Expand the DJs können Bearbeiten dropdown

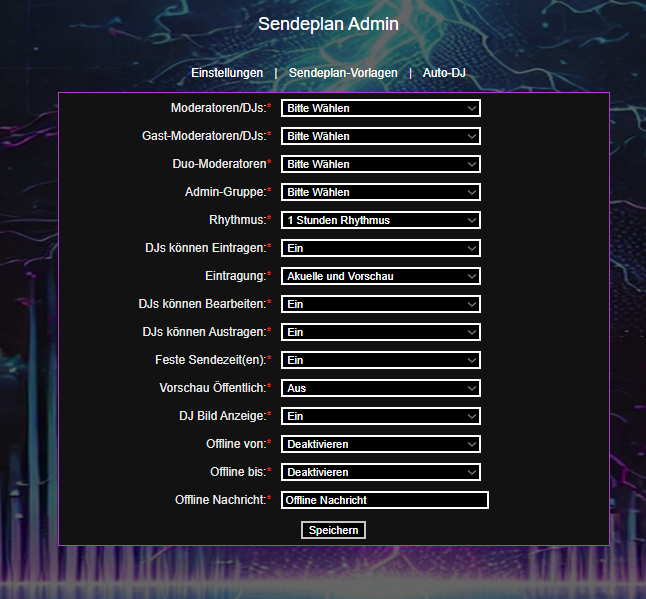click(381, 304)
